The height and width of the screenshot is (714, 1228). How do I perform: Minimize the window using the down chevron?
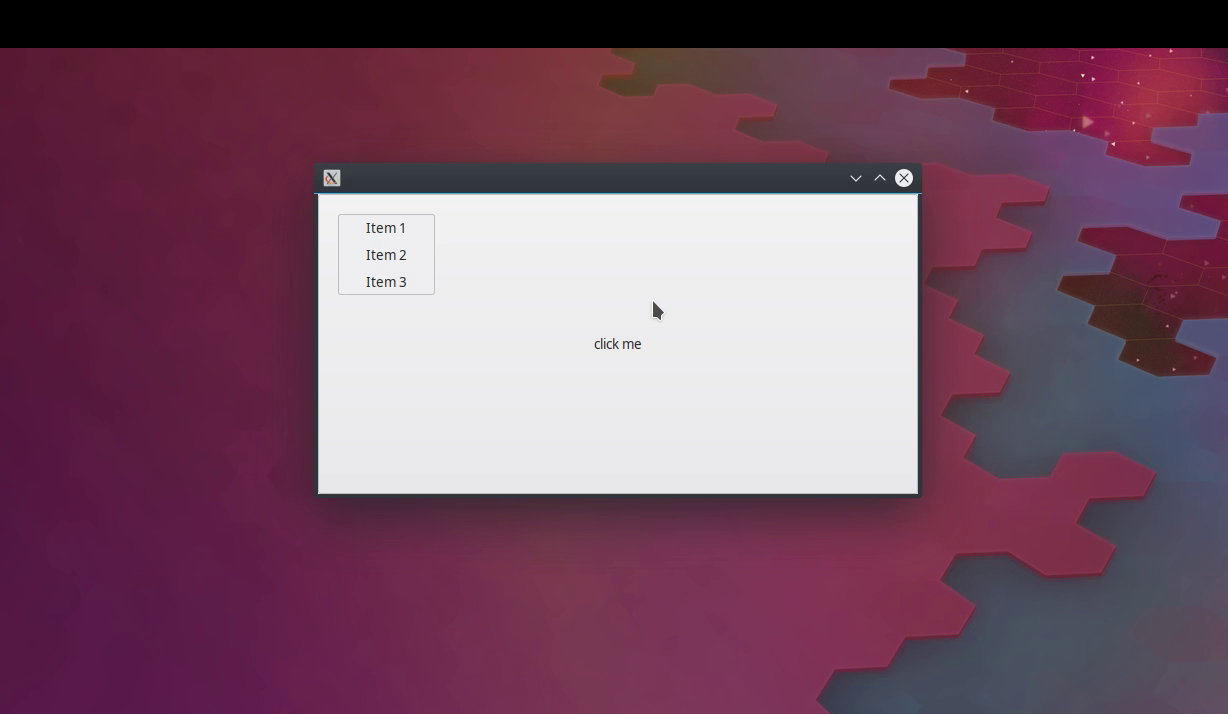point(855,177)
